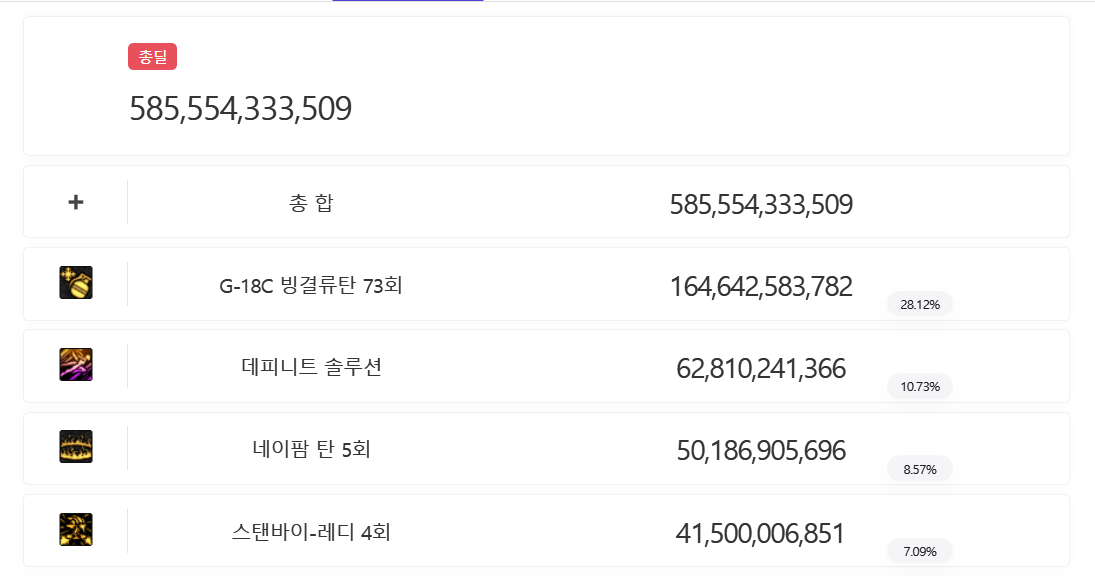Image resolution: width=1095 pixels, height=576 pixels.
Task: Select the 네이팜 탄 flame skill icon
Action: click(x=76, y=447)
